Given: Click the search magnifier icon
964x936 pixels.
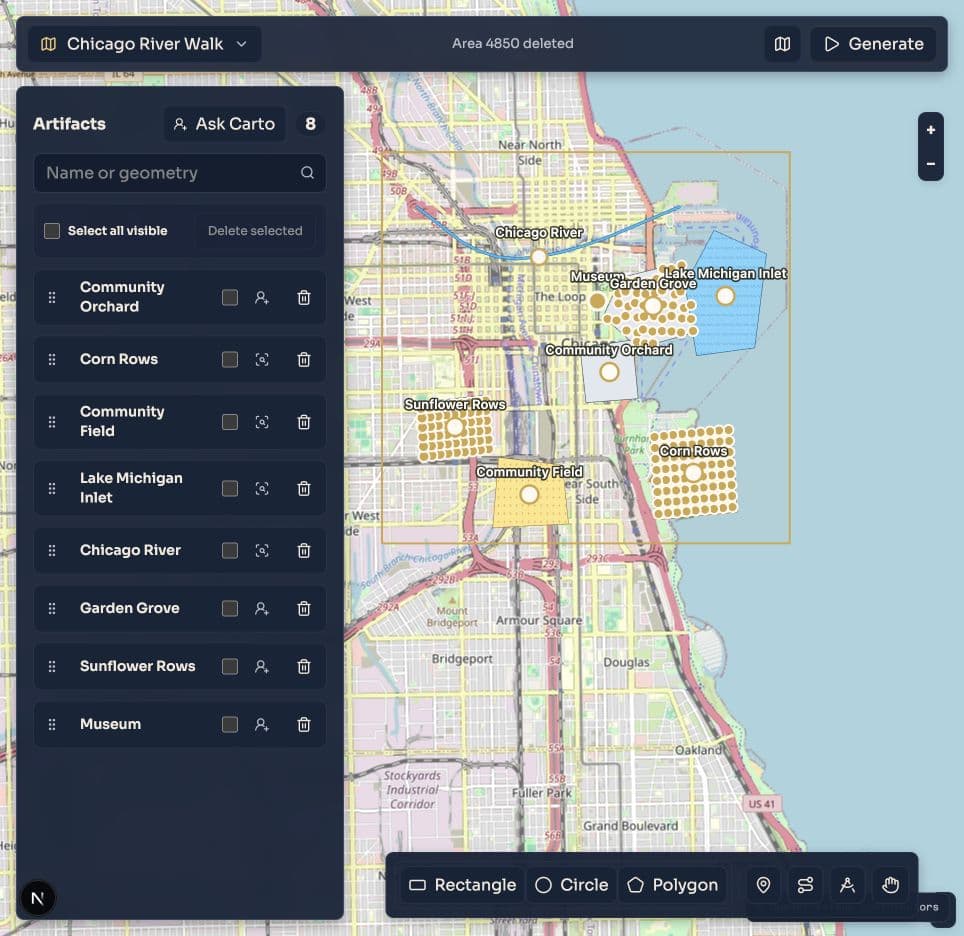Looking at the screenshot, I should (x=307, y=173).
